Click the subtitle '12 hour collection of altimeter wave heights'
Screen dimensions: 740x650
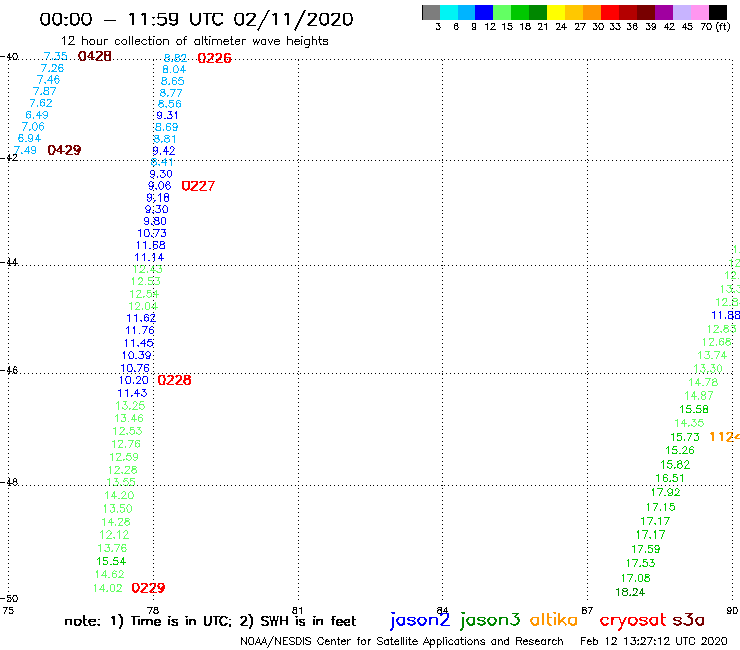click(x=194, y=41)
